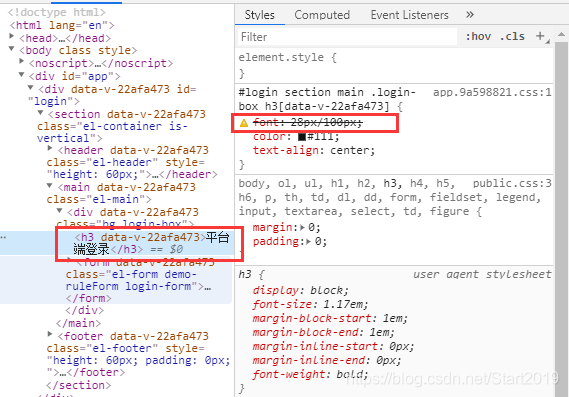The image size is (569, 397).
Task: Expand the noscript element node
Action: pos(21,61)
